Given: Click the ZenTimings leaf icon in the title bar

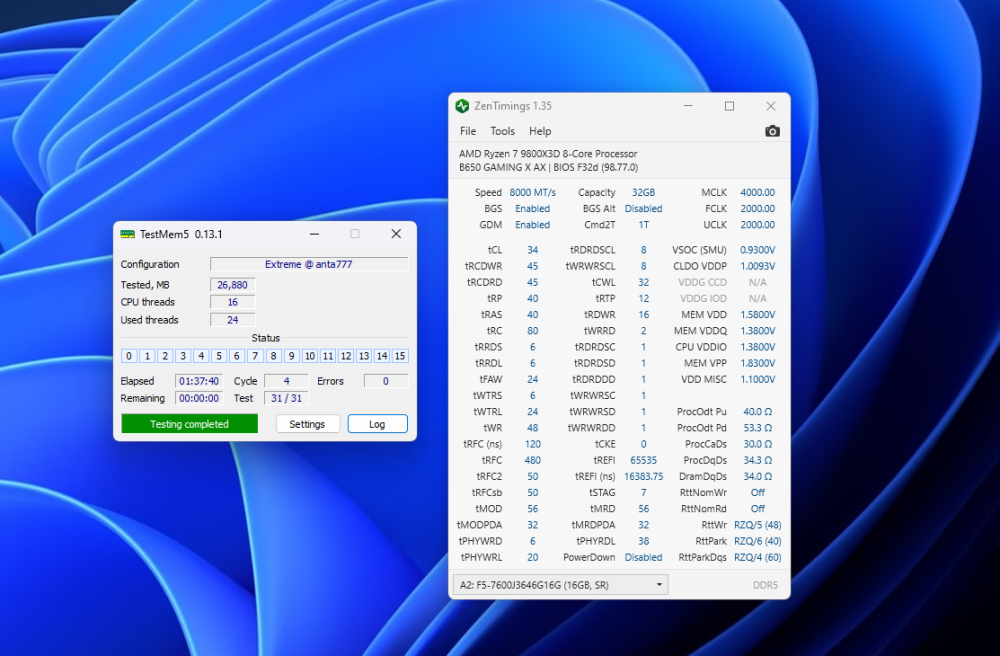Looking at the screenshot, I should (x=461, y=105).
